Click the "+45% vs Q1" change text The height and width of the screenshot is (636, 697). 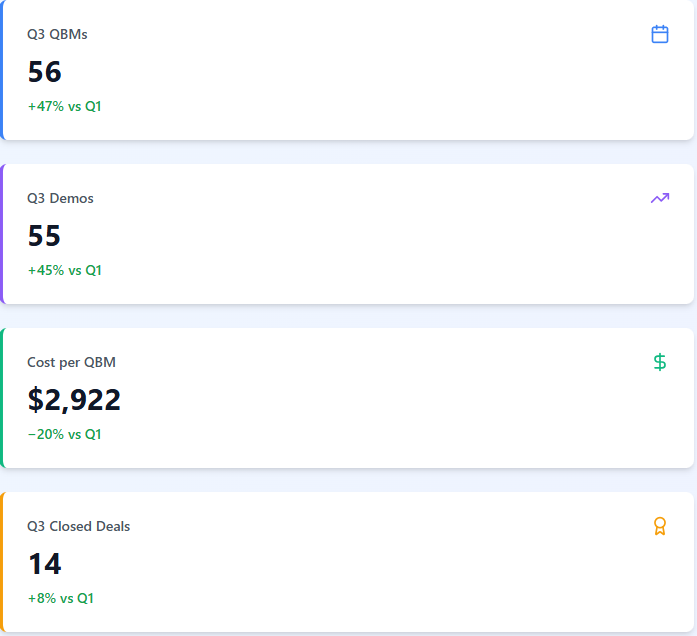(x=64, y=270)
